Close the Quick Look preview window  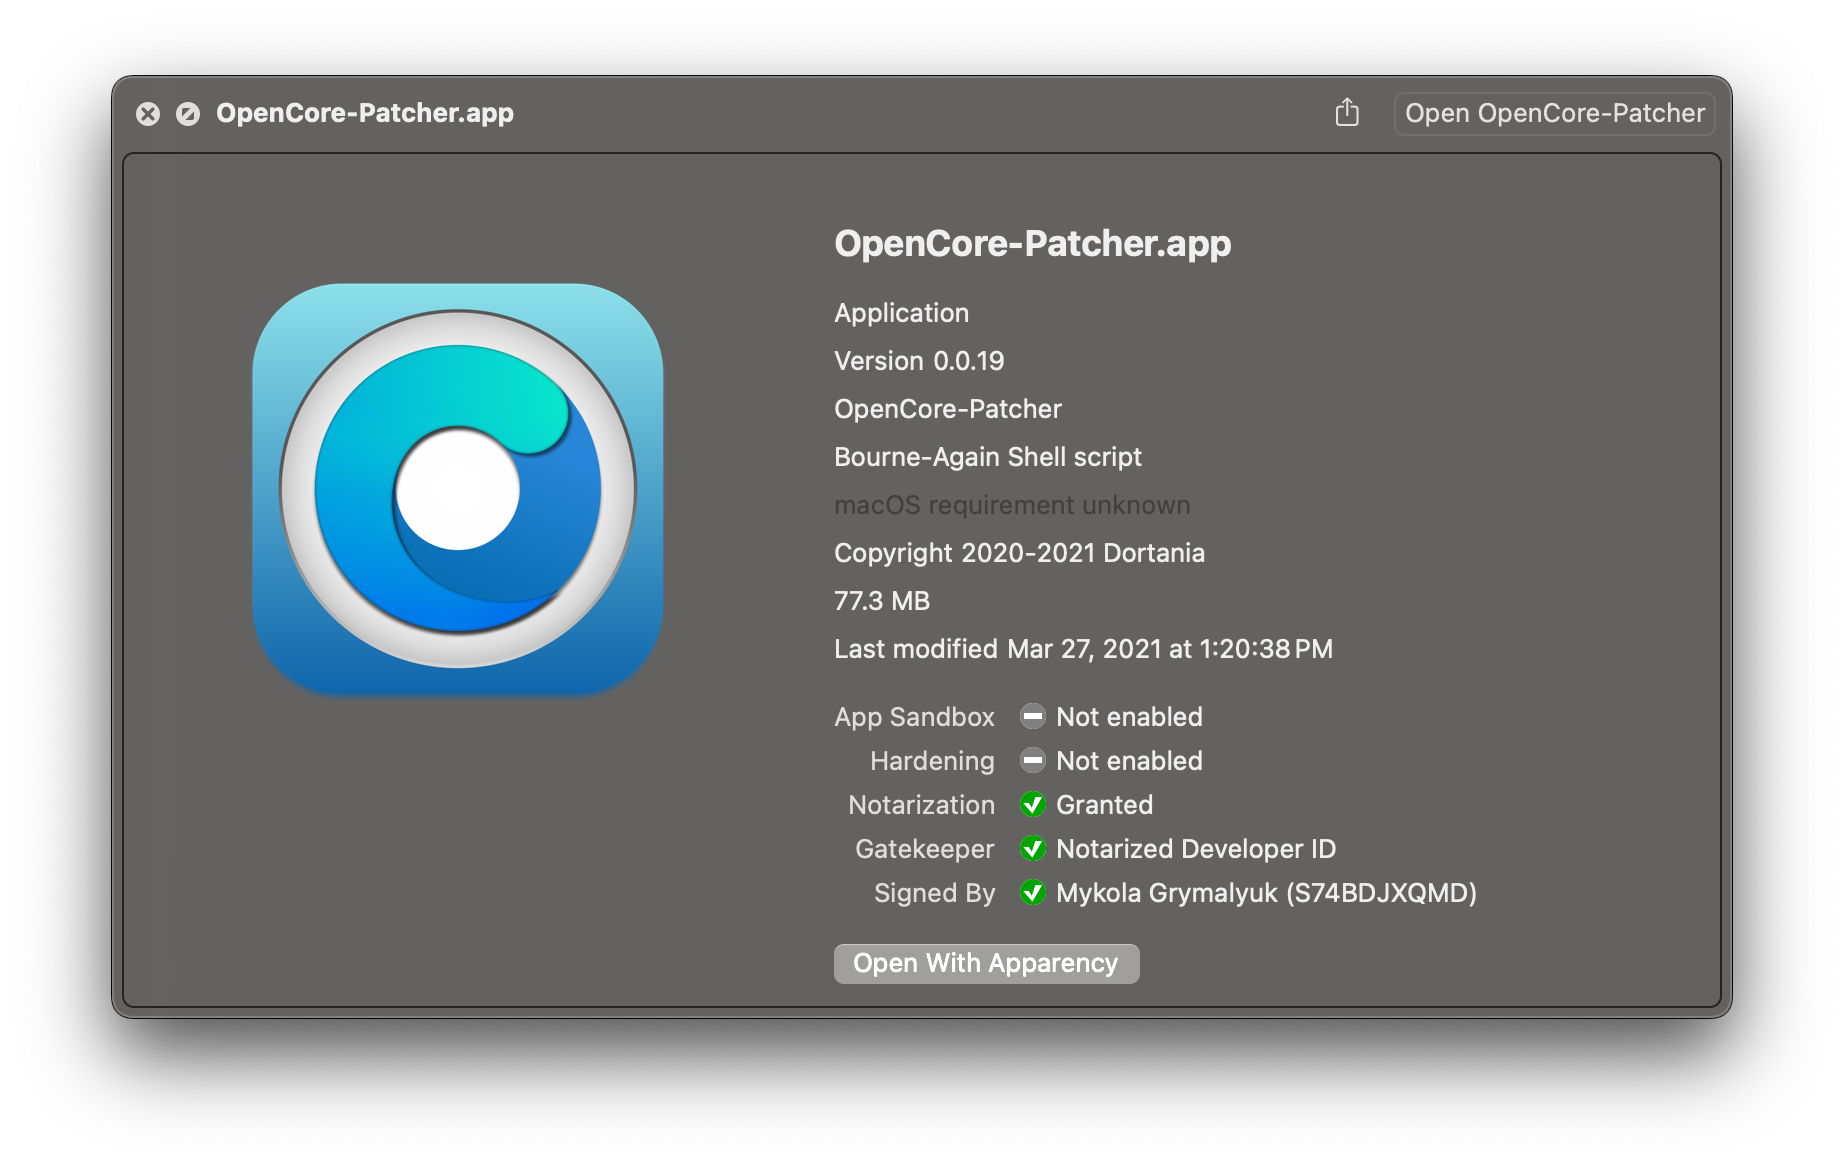(x=148, y=114)
